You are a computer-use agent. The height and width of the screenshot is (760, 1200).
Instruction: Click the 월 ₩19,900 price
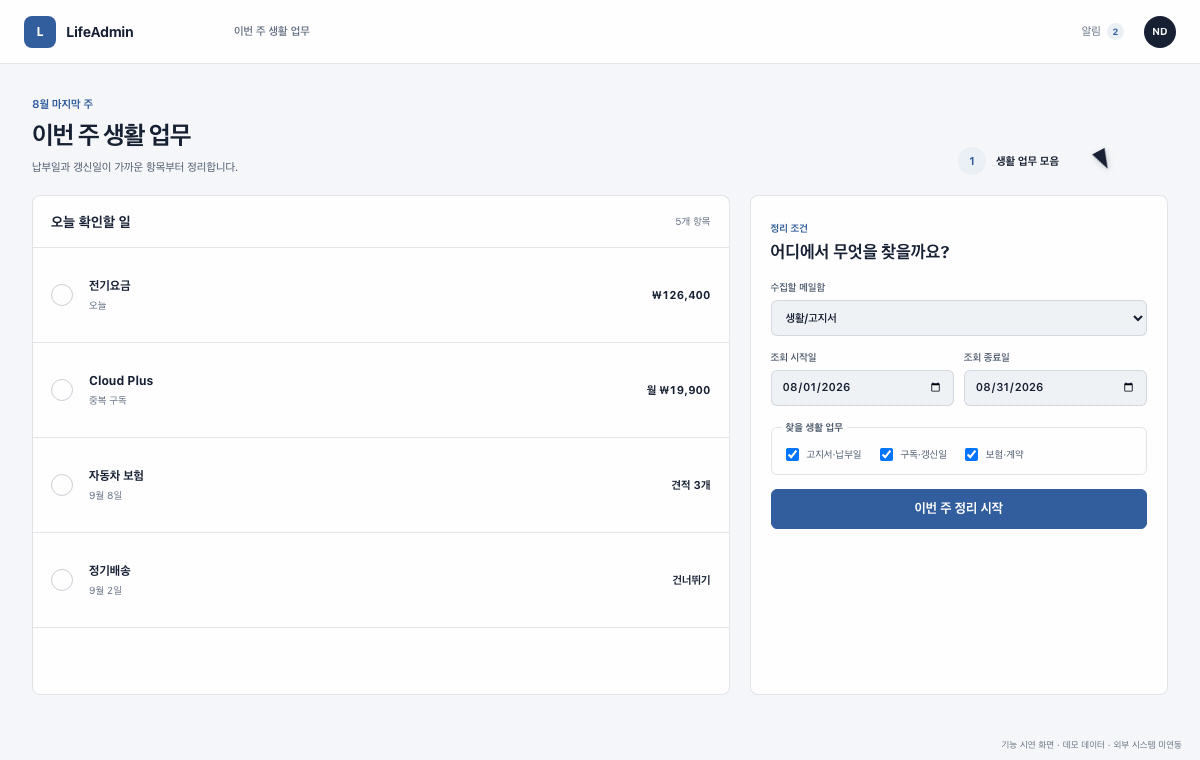pos(679,390)
